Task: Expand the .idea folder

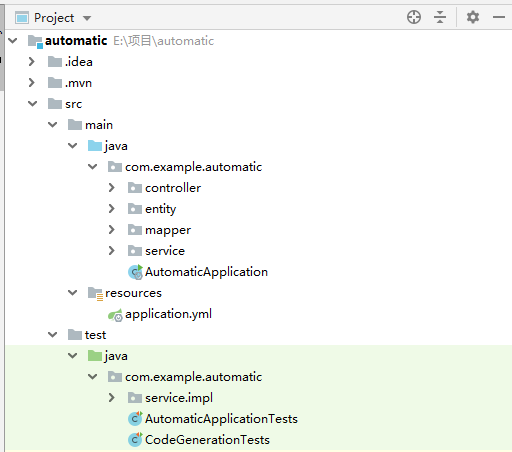Action: coord(32,62)
